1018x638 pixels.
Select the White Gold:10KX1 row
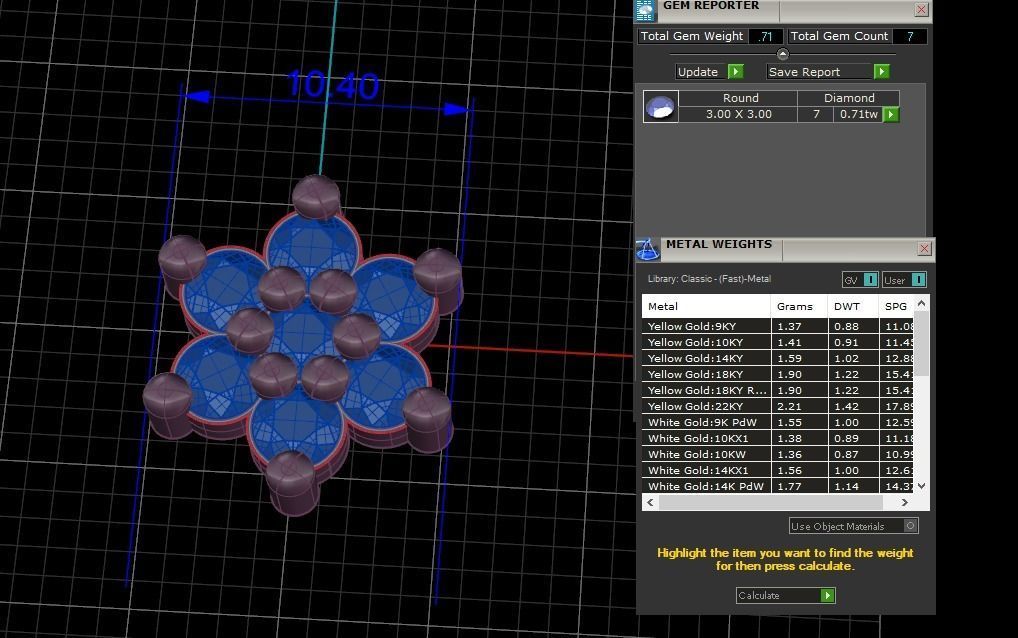(x=778, y=438)
